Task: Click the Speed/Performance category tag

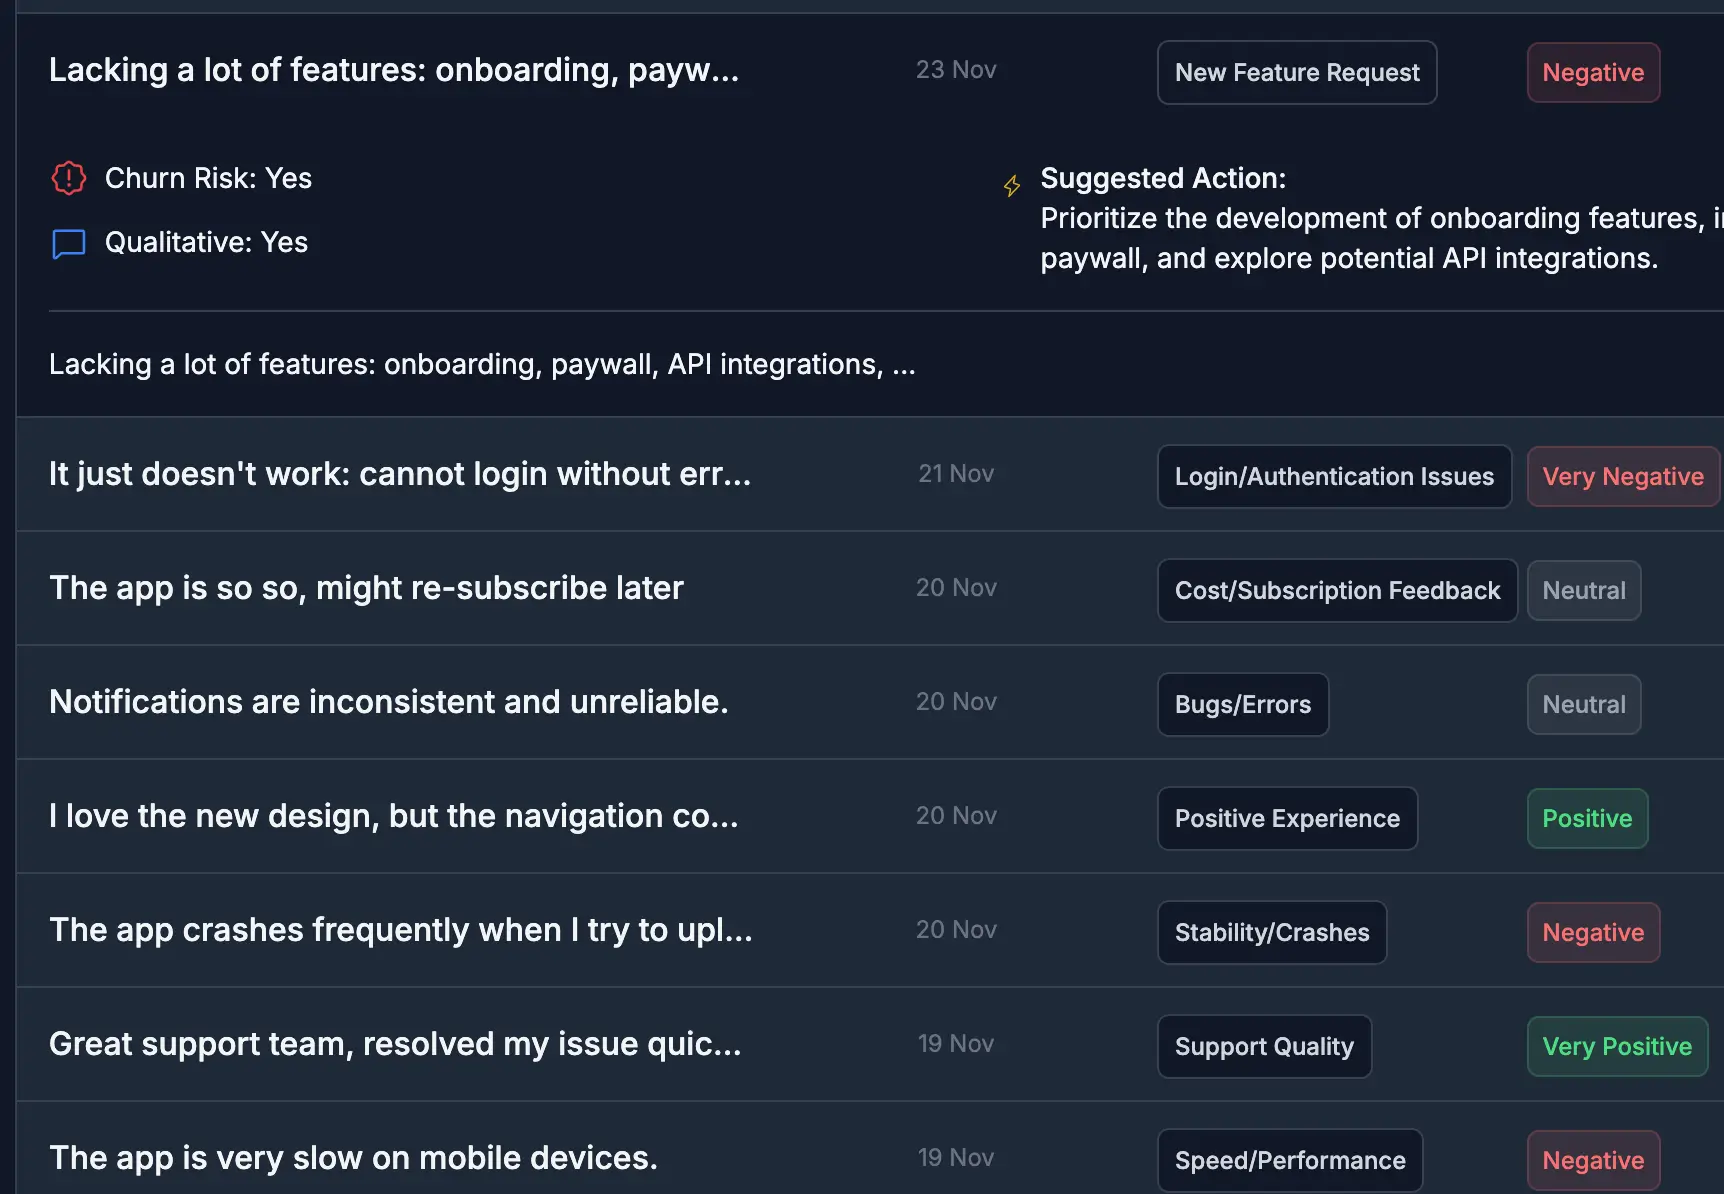Action: 1289,1161
